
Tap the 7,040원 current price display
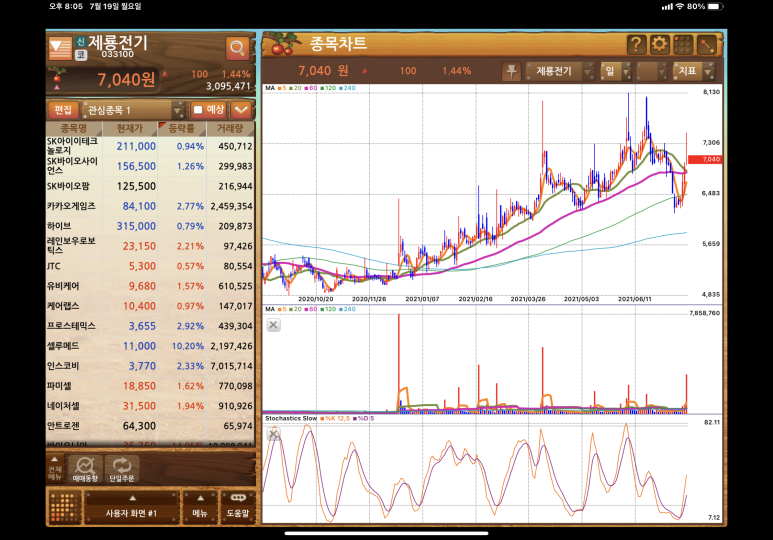pyautogui.click(x=126, y=79)
